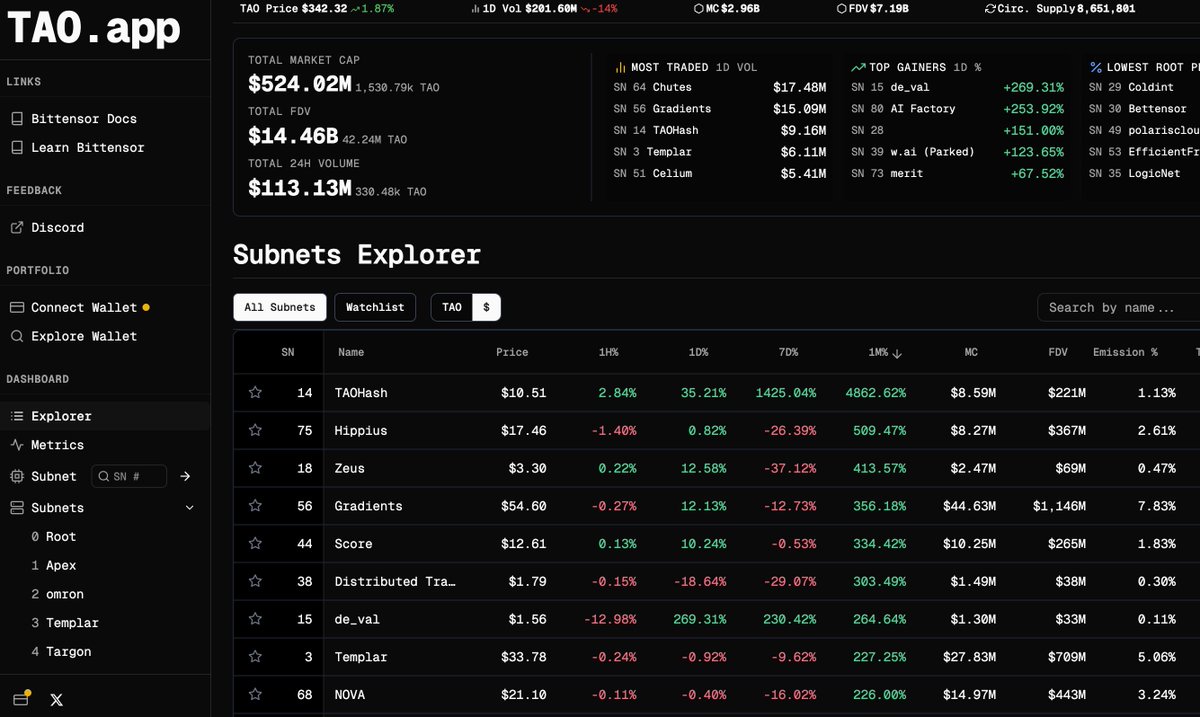Open the X (Twitter) icon in sidebar footer

click(56, 700)
